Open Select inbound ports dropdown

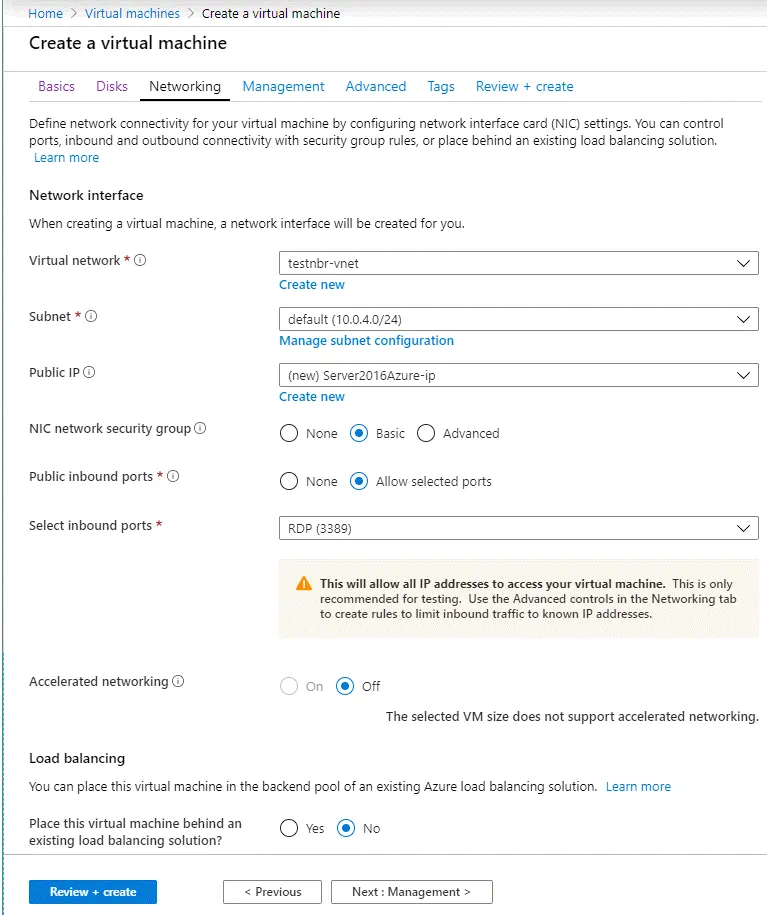pos(517,527)
